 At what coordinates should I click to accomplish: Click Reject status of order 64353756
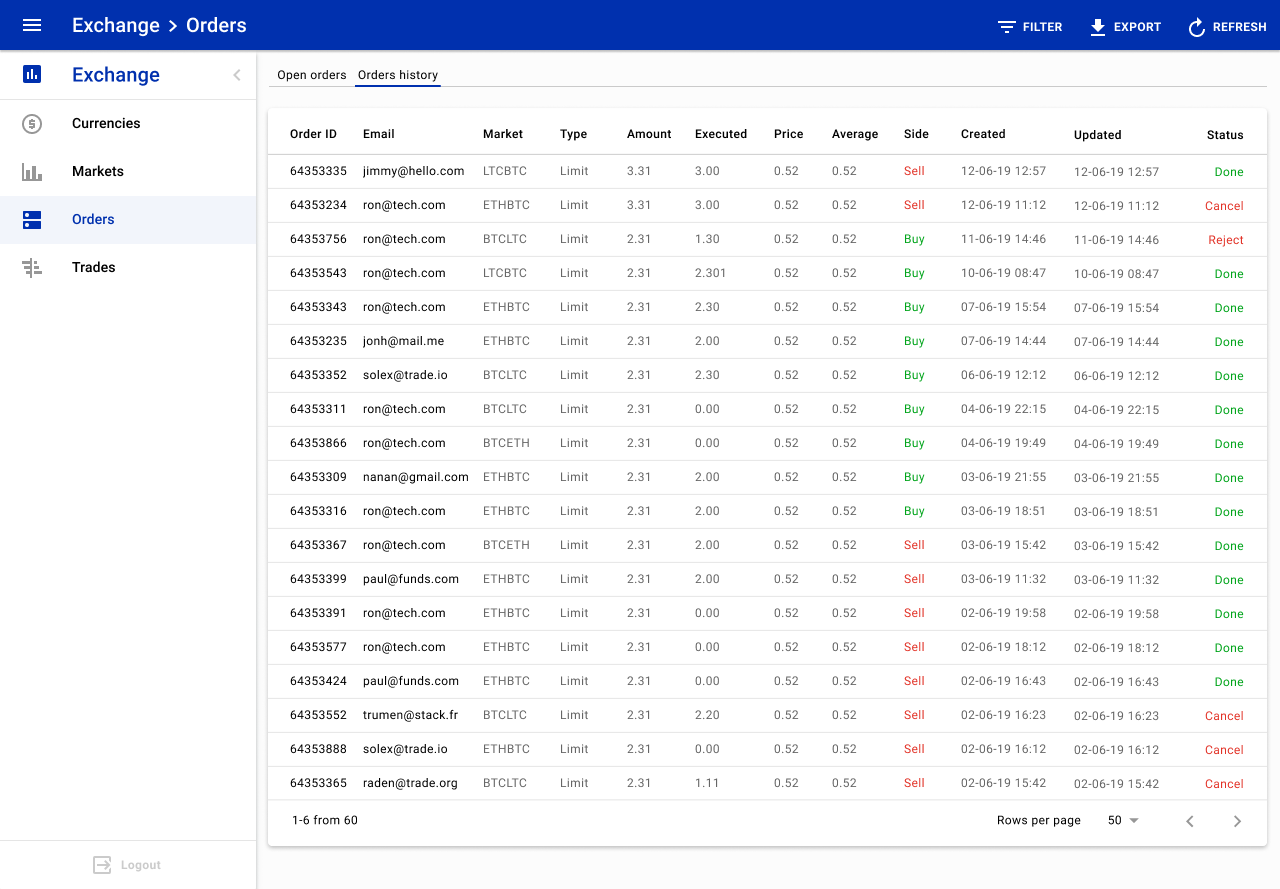click(x=1226, y=240)
